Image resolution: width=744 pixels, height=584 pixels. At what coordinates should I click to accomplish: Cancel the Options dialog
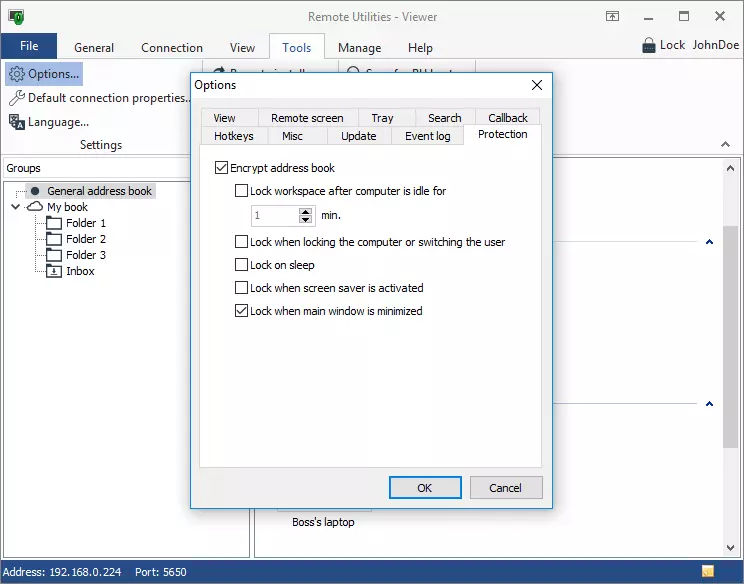tap(505, 488)
